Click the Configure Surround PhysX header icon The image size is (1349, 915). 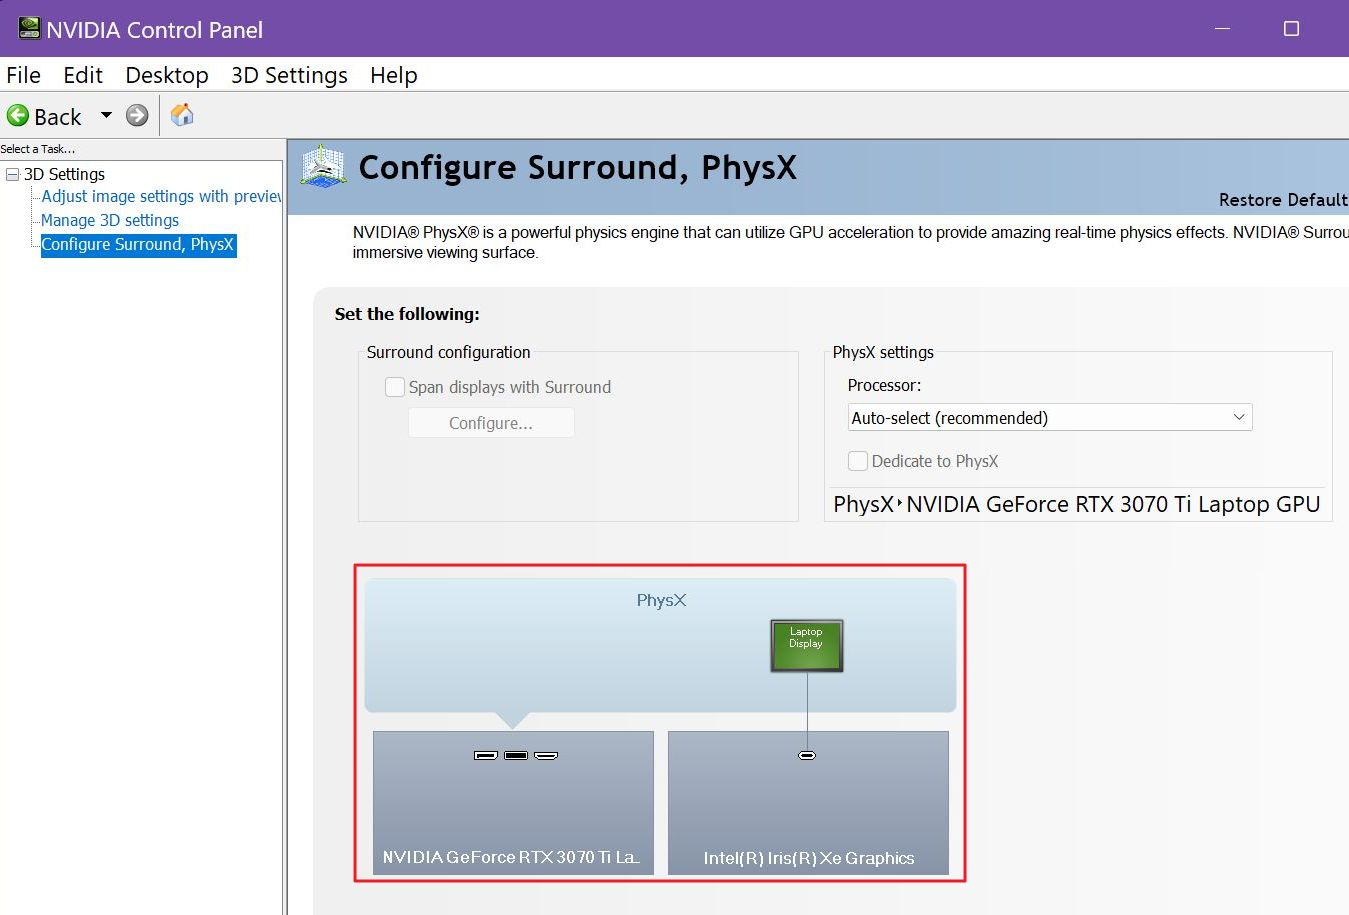[322, 168]
